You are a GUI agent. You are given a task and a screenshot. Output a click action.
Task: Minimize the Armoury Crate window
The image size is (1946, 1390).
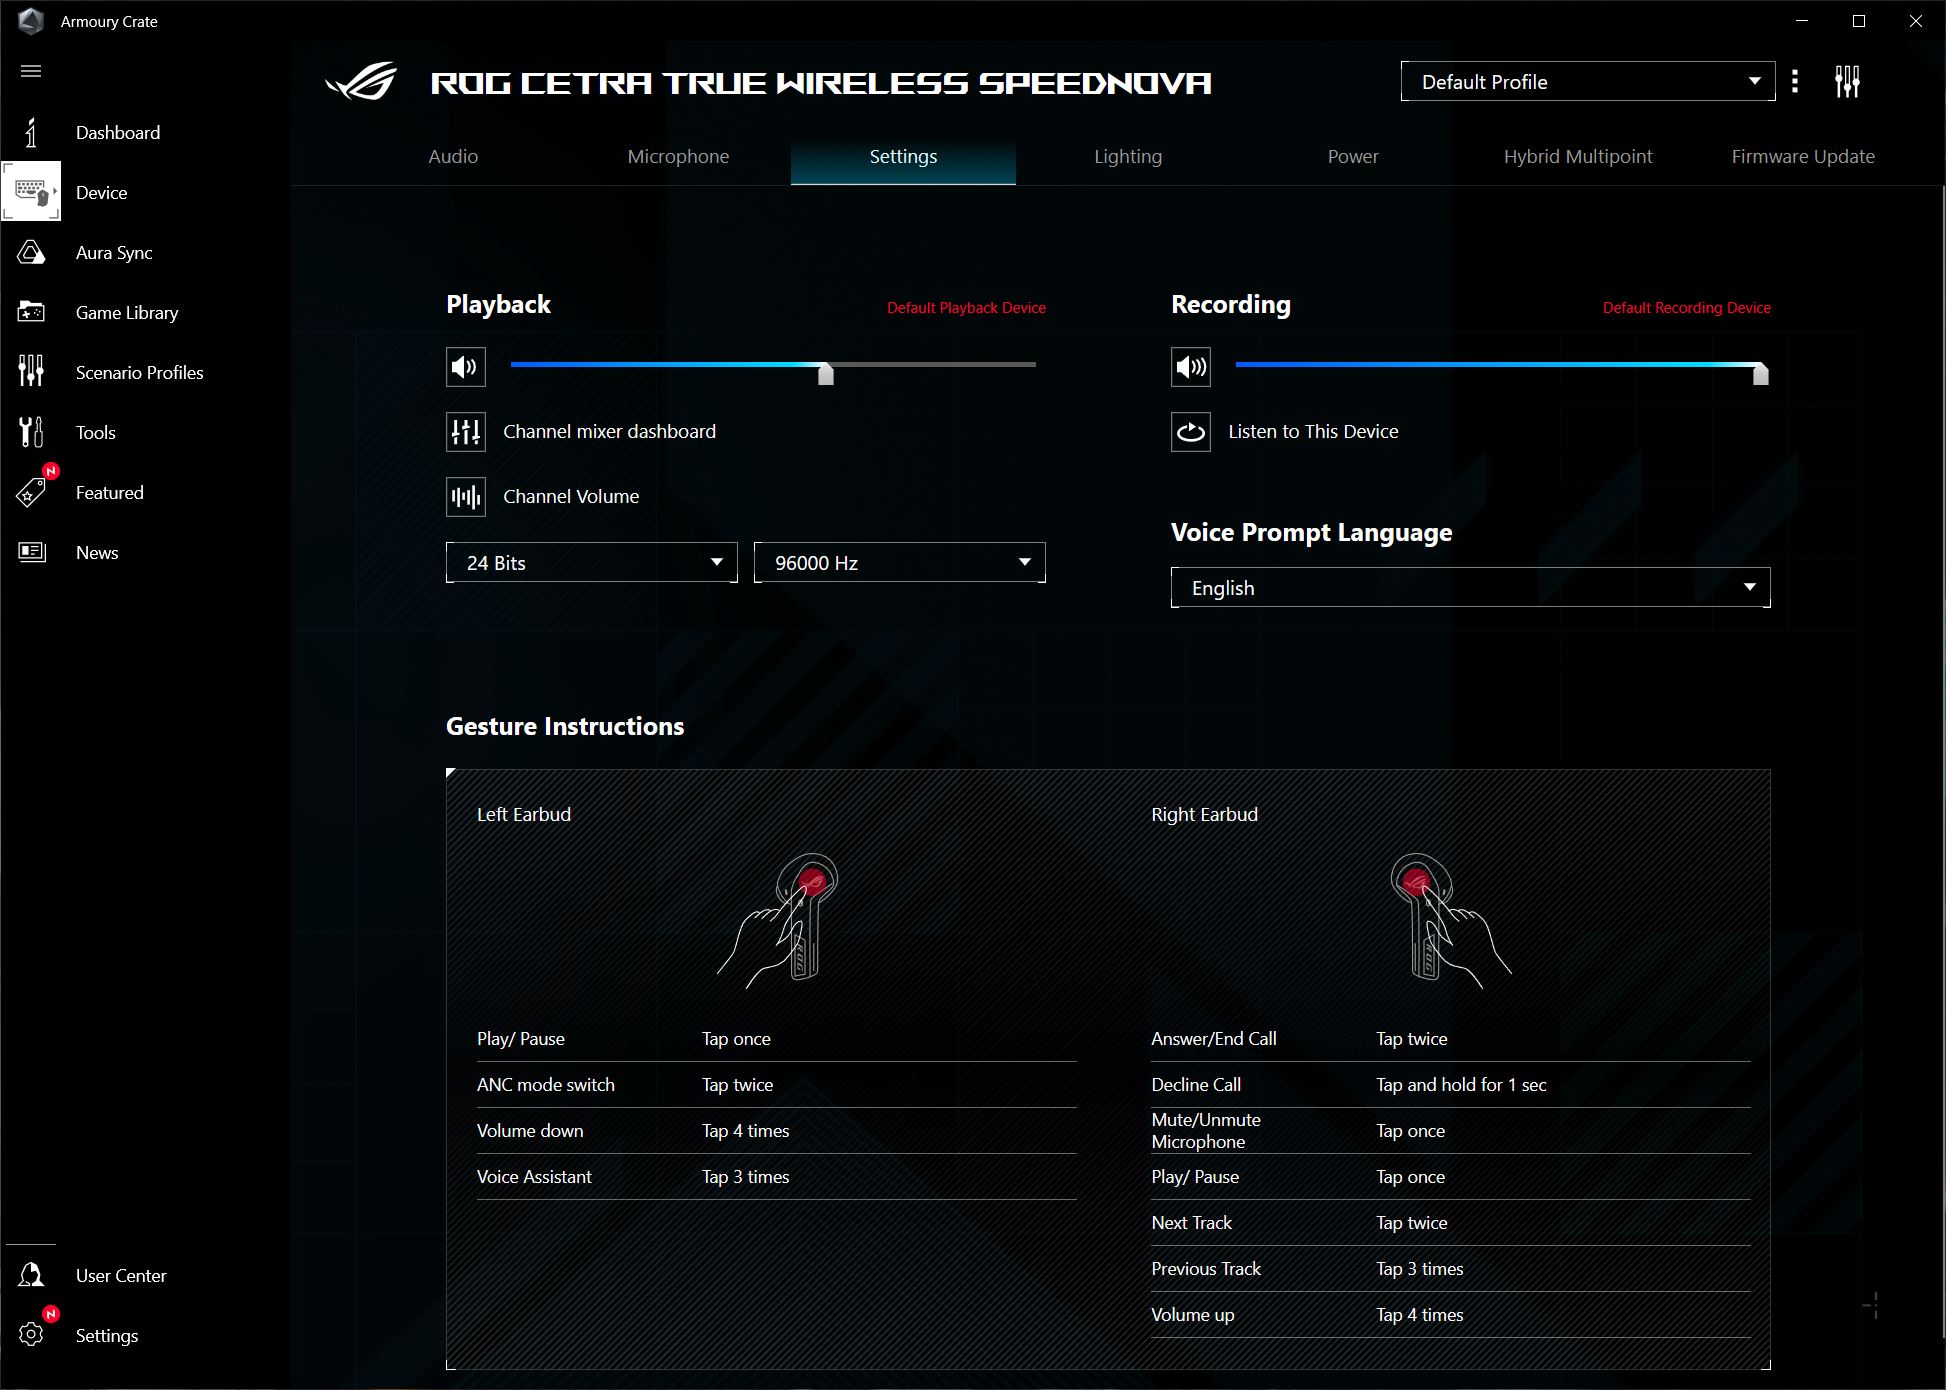coord(1802,21)
